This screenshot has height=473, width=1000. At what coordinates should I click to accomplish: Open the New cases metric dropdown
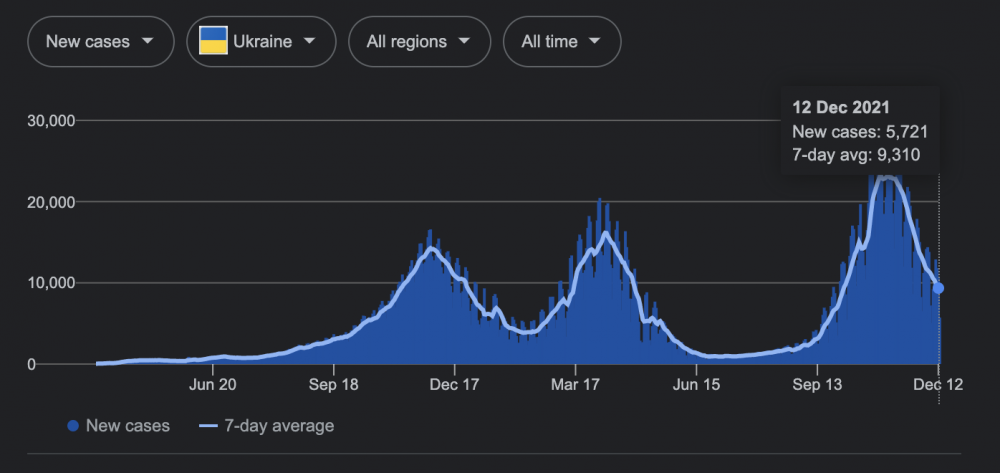point(100,42)
